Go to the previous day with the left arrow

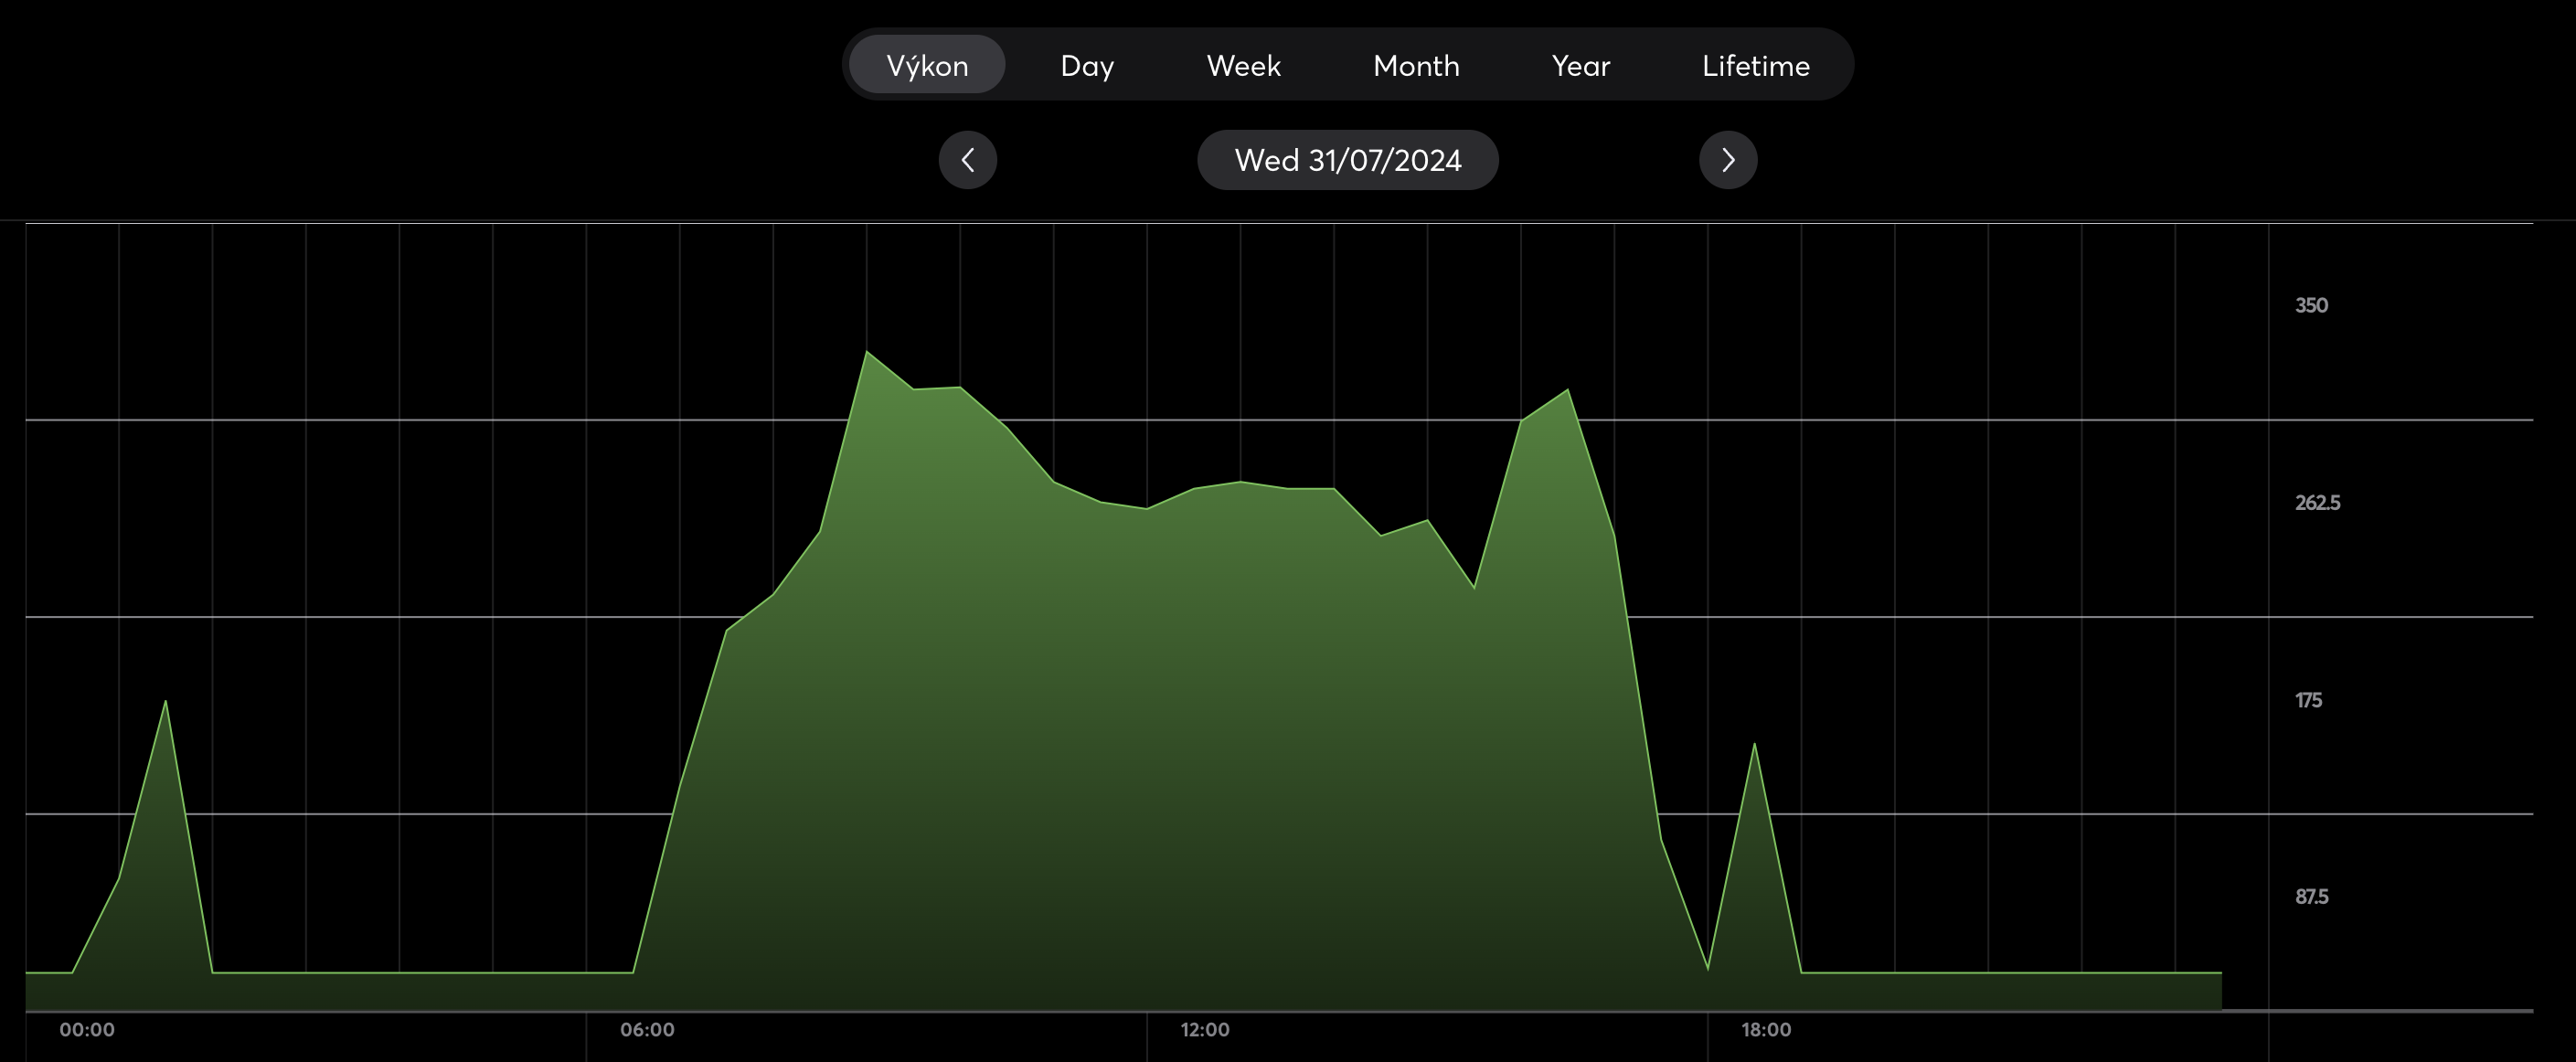(x=967, y=160)
